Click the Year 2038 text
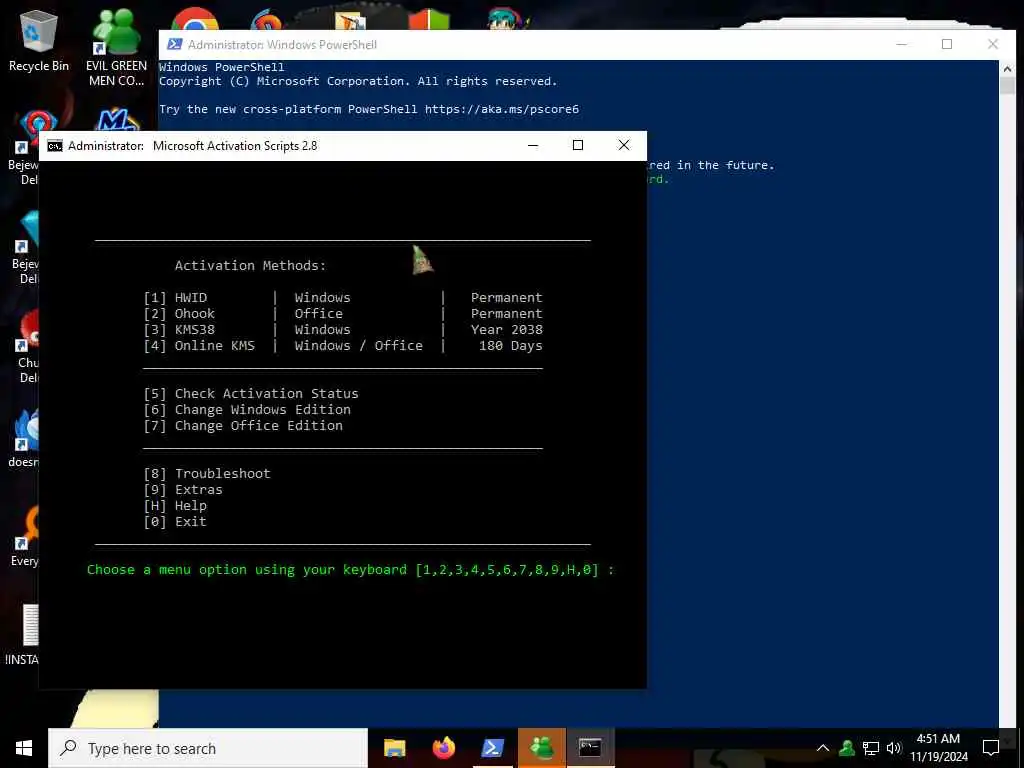 tap(507, 330)
